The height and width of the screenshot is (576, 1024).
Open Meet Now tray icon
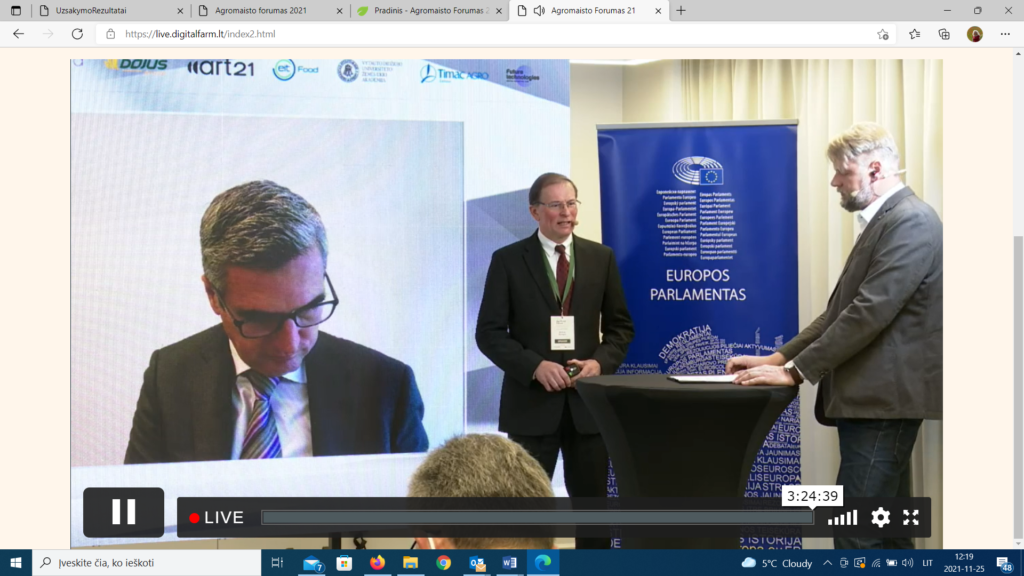844,563
